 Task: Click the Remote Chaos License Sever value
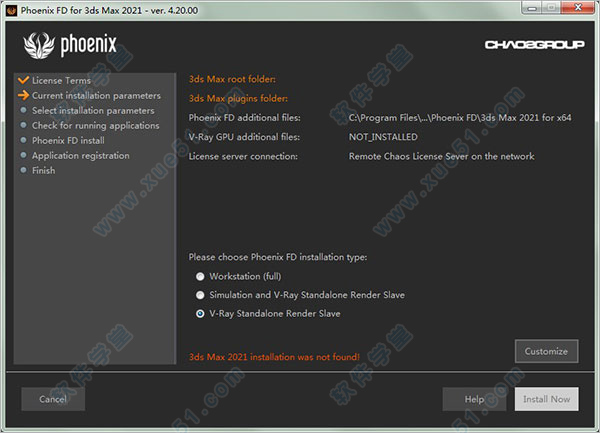click(442, 156)
